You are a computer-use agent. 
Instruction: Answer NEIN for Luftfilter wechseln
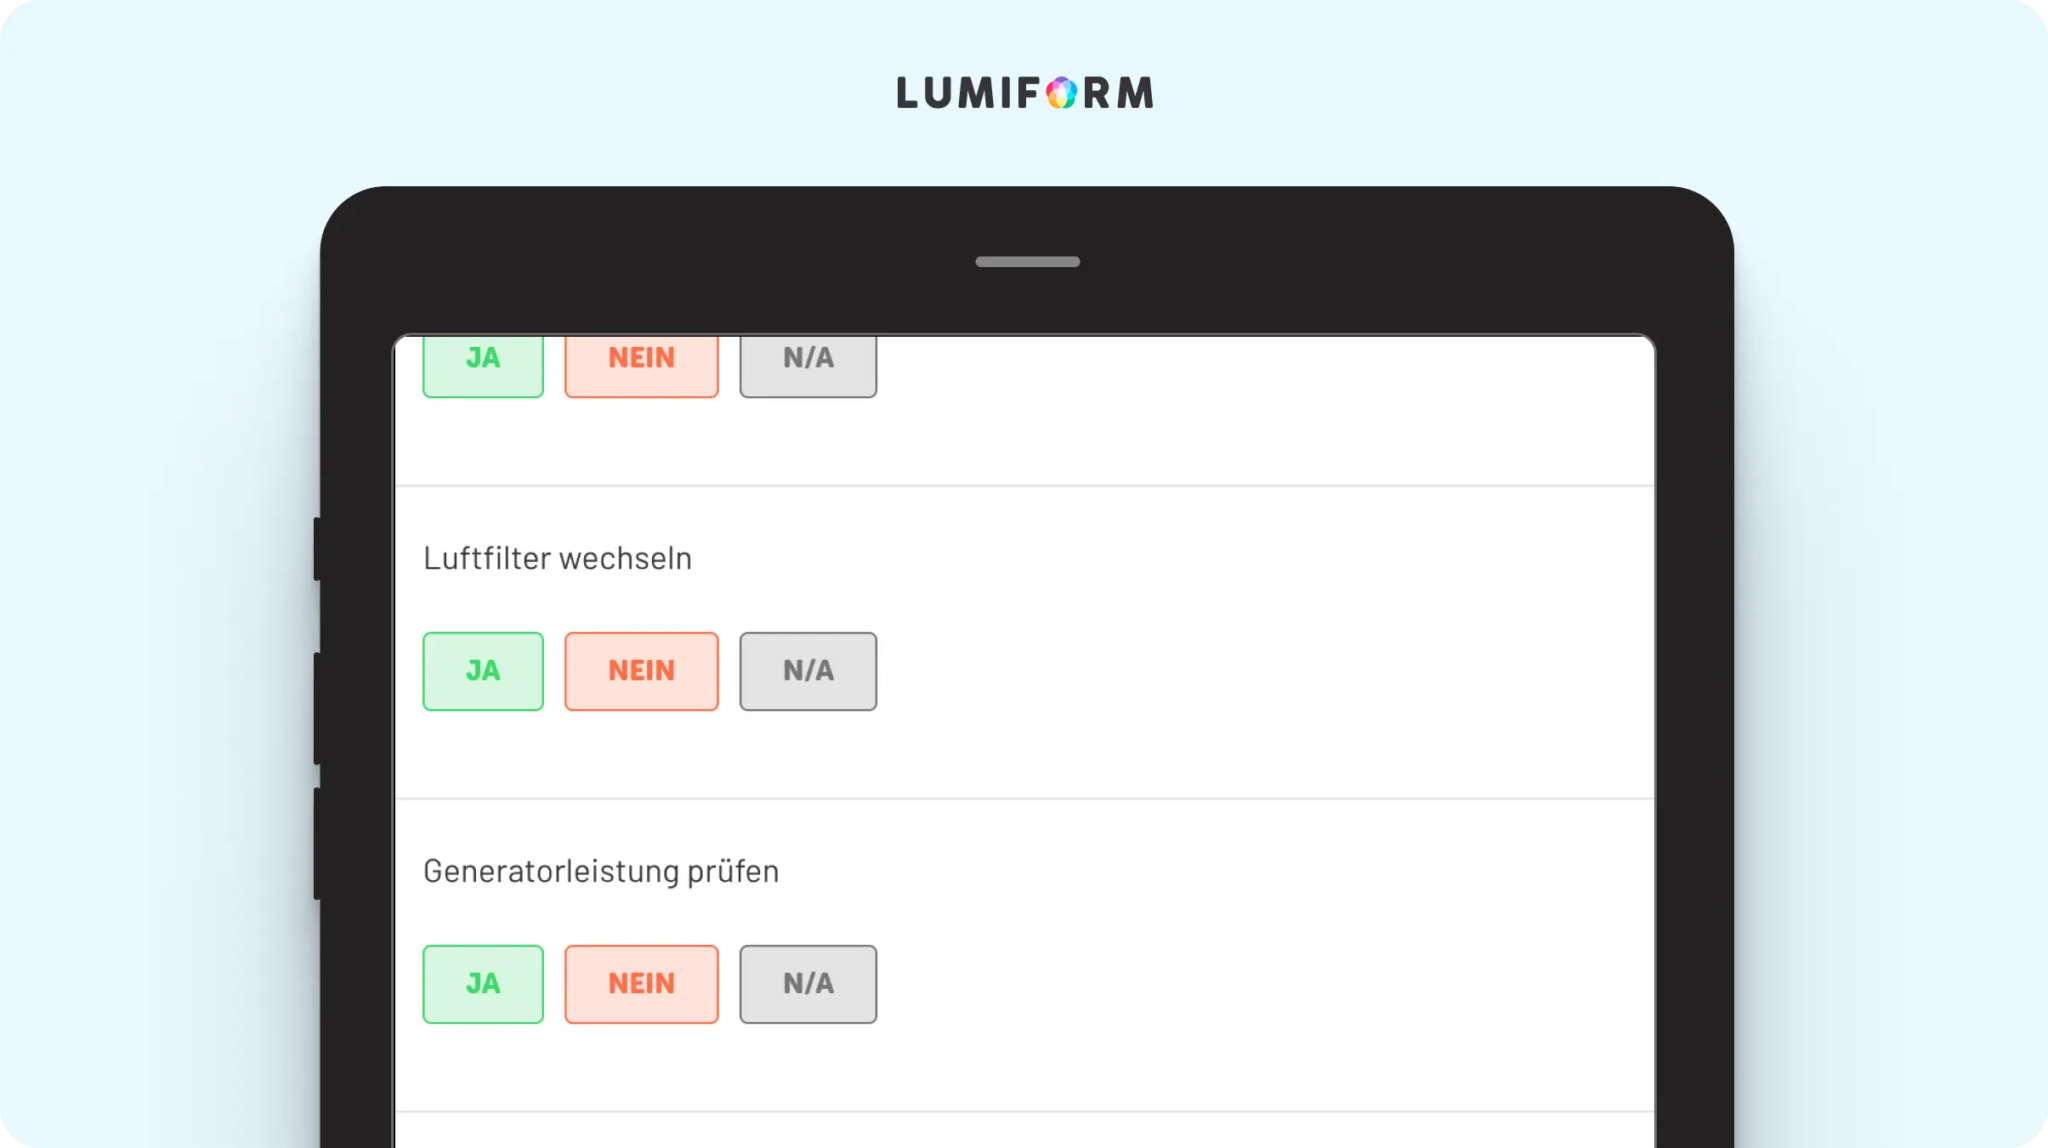pos(641,671)
